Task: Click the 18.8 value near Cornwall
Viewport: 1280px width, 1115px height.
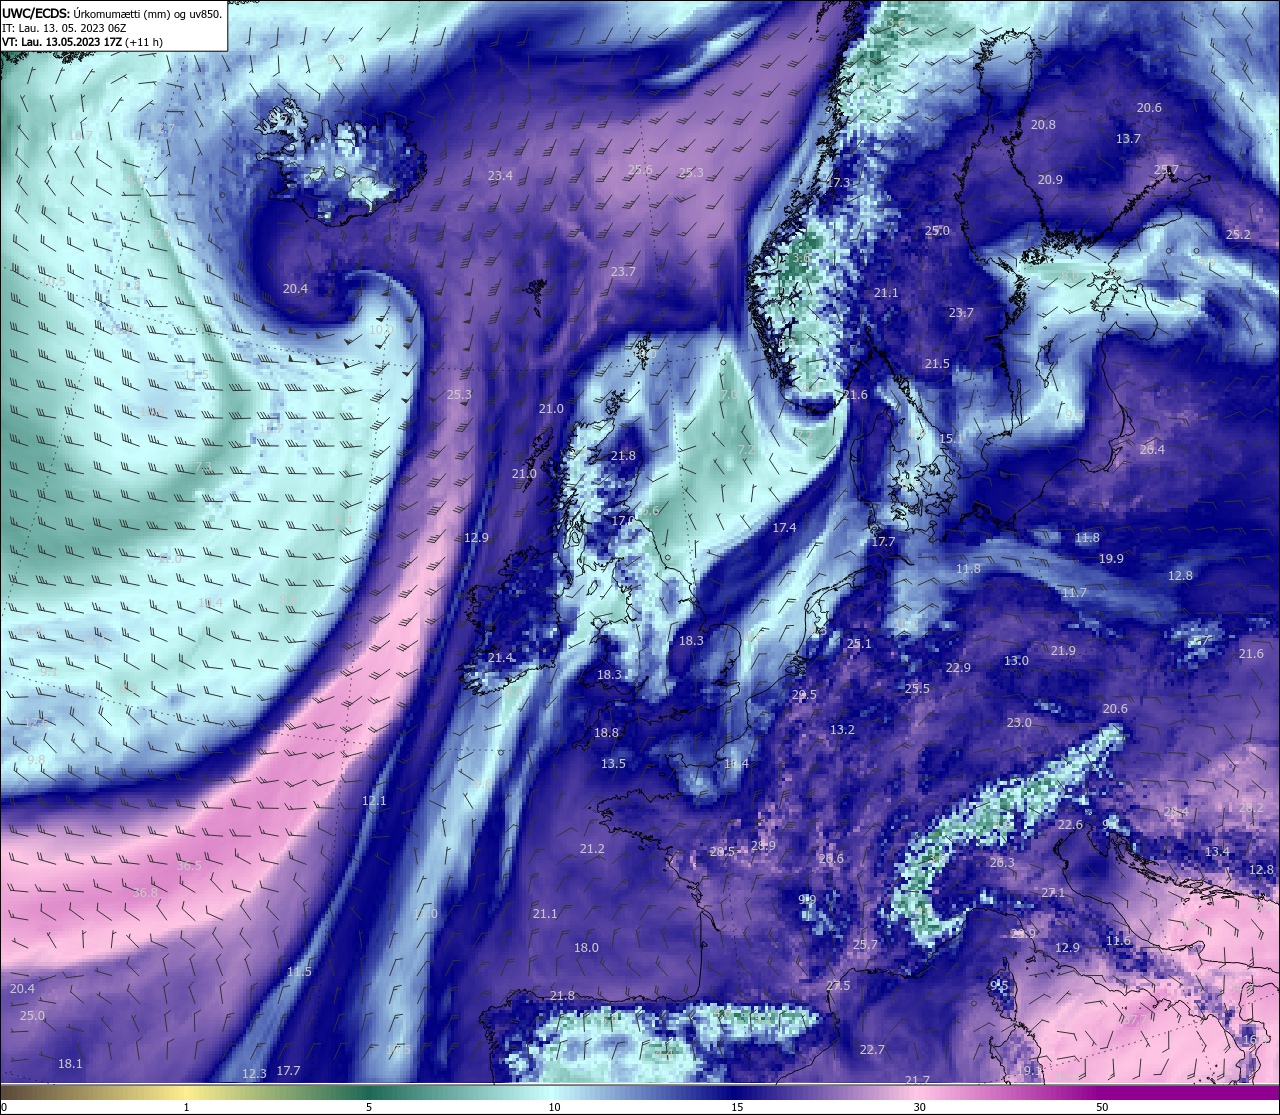Action: [x=606, y=733]
